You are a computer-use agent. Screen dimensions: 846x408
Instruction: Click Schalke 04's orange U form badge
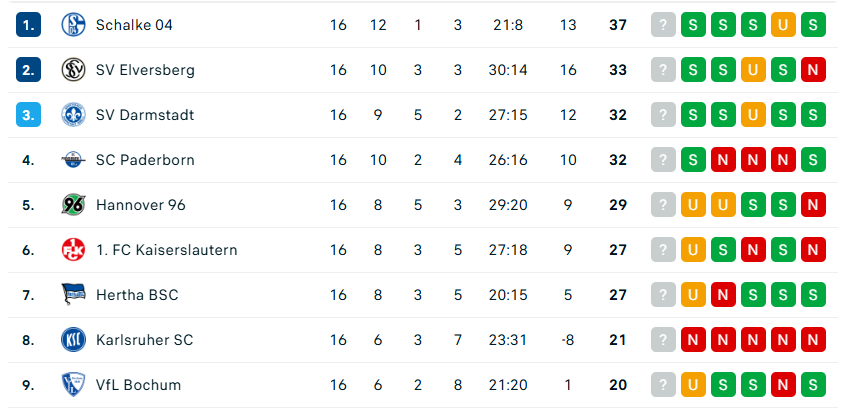click(783, 25)
